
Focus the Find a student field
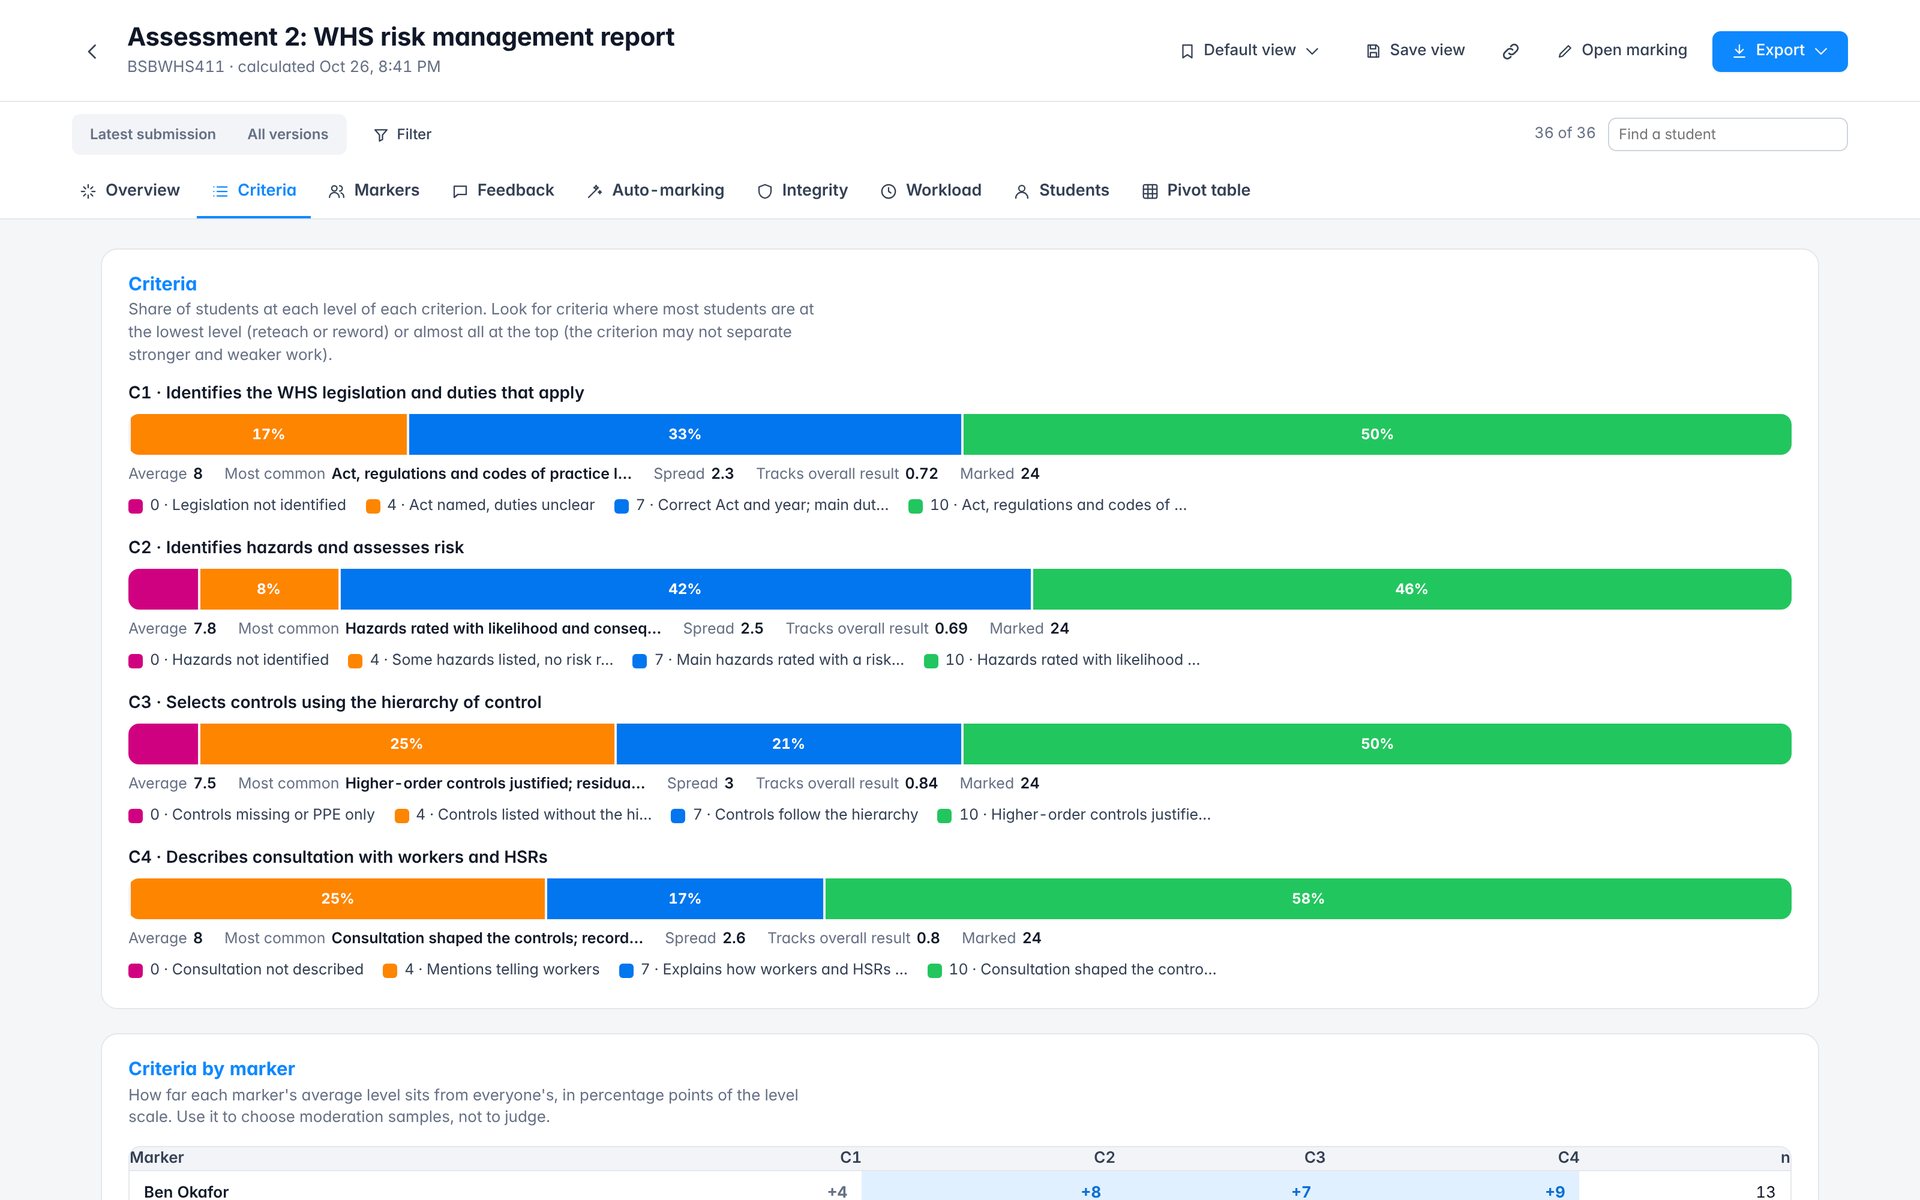1727,134
